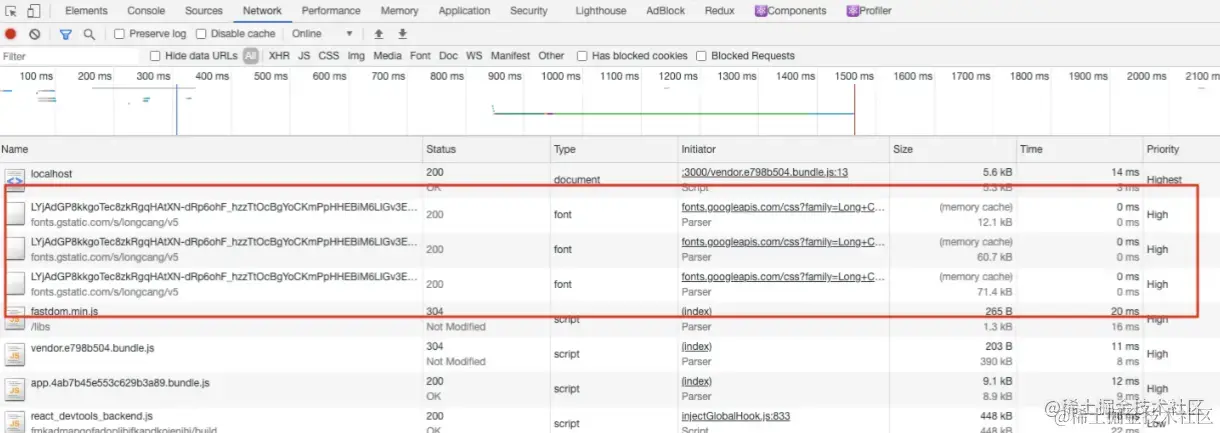
Task: Sort by the Type column header
Action: tap(614, 149)
